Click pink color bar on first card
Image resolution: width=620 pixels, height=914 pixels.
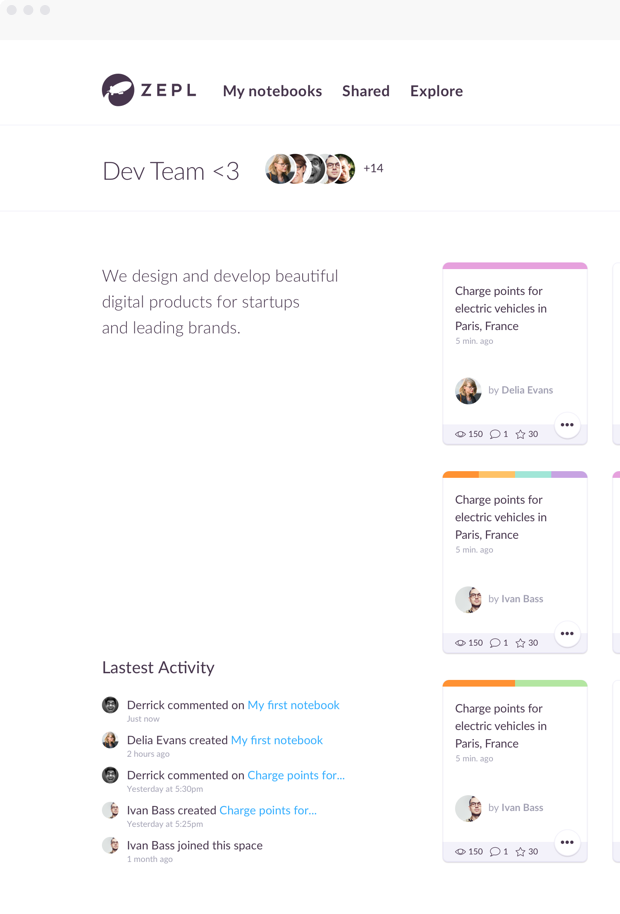[x=514, y=266]
